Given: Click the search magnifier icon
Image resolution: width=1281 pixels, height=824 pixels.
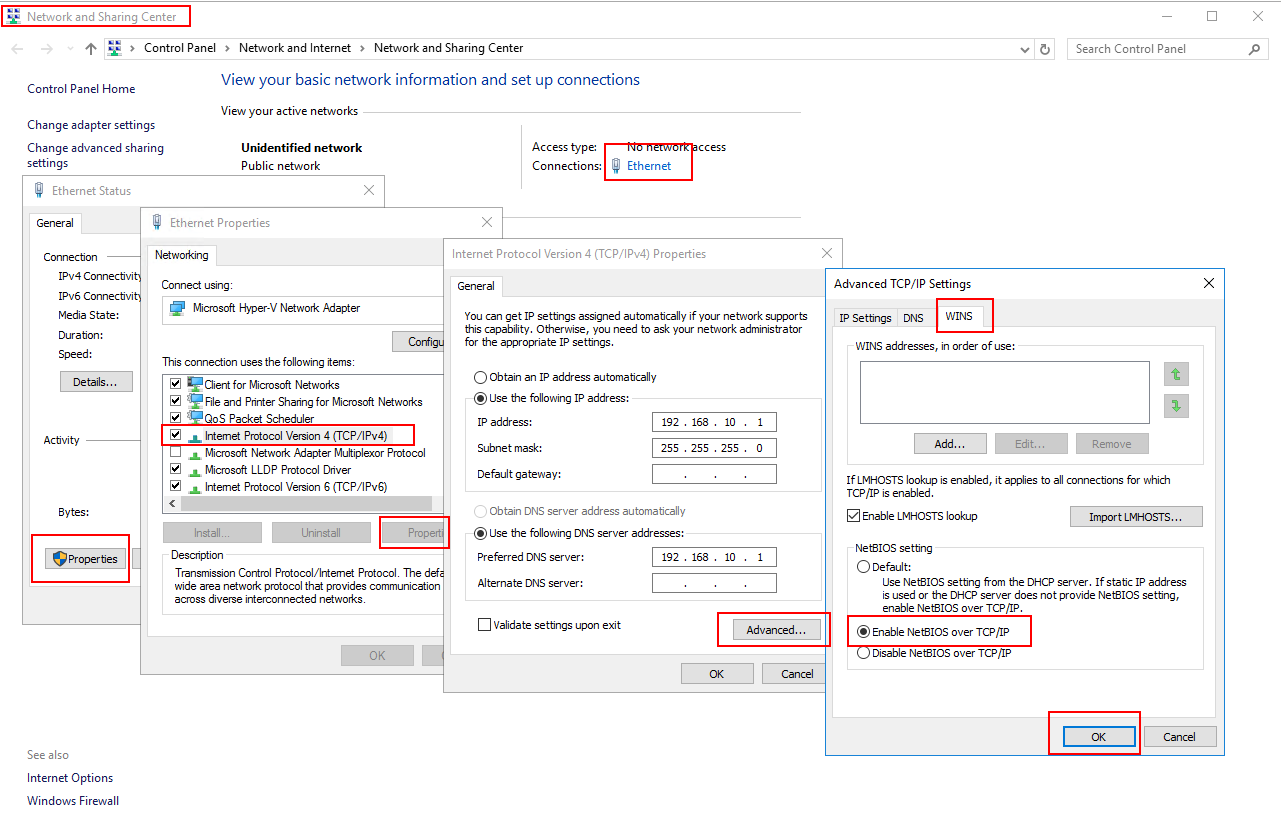Looking at the screenshot, I should point(1254,49).
